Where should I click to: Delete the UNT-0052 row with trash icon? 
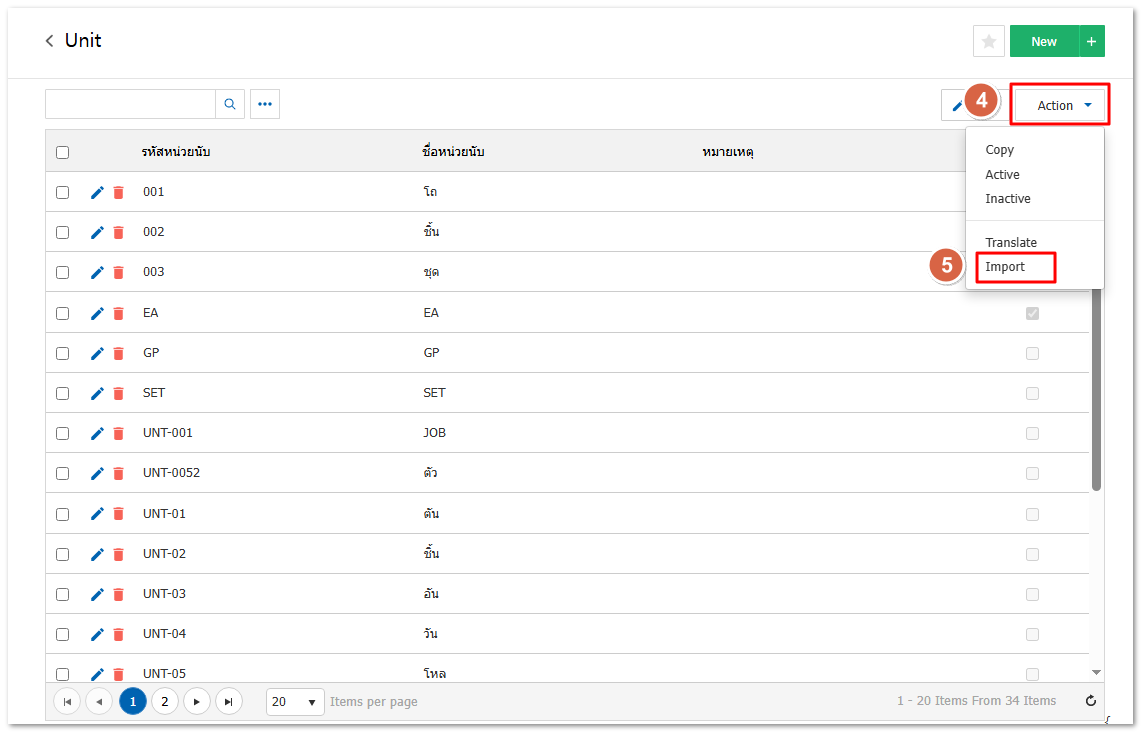(x=118, y=473)
